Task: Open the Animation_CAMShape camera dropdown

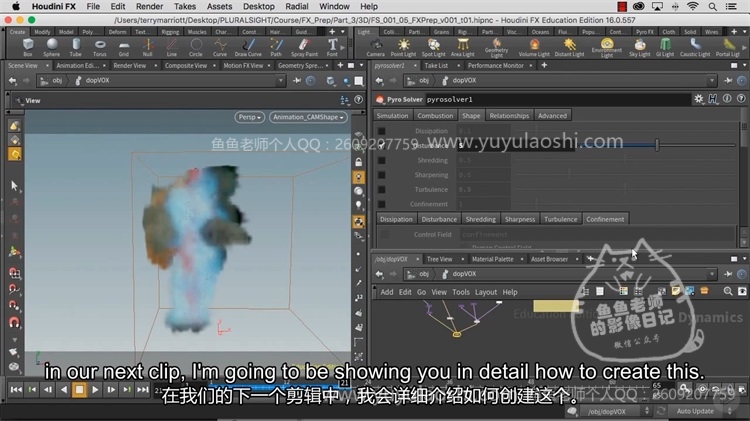Action: (308, 117)
